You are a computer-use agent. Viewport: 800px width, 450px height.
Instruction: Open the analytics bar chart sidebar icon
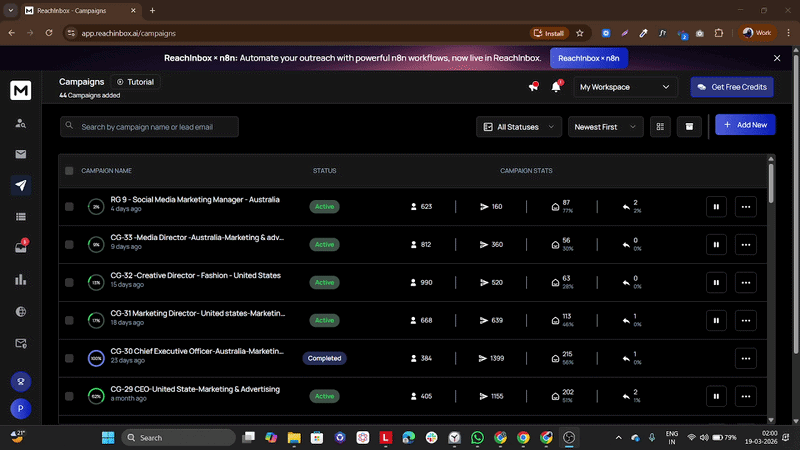pos(20,280)
